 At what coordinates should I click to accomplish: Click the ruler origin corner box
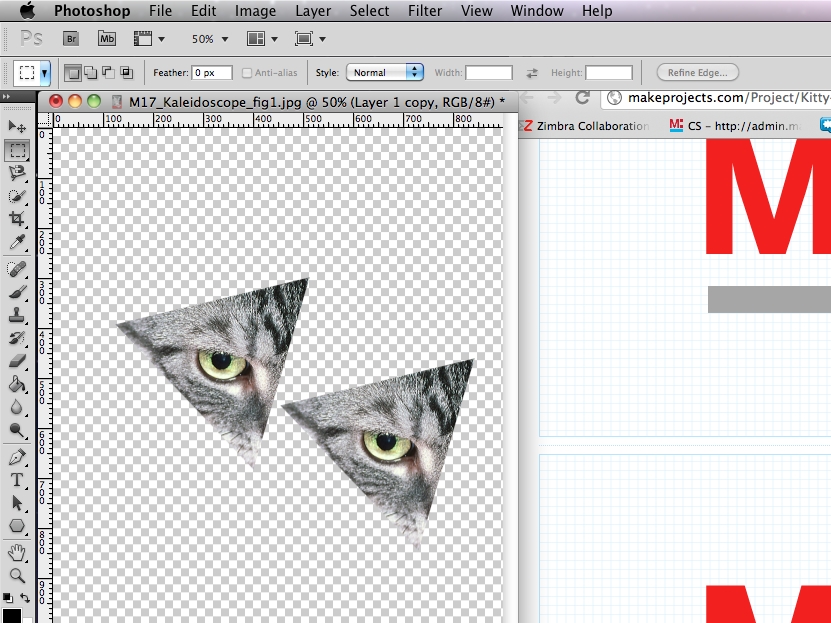45,120
